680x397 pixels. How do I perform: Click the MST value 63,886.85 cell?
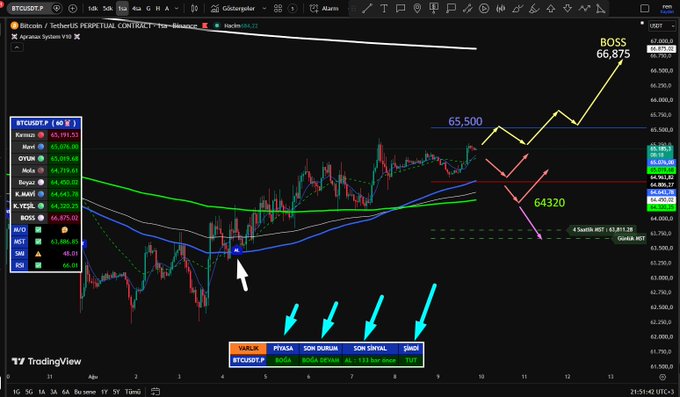coord(64,242)
